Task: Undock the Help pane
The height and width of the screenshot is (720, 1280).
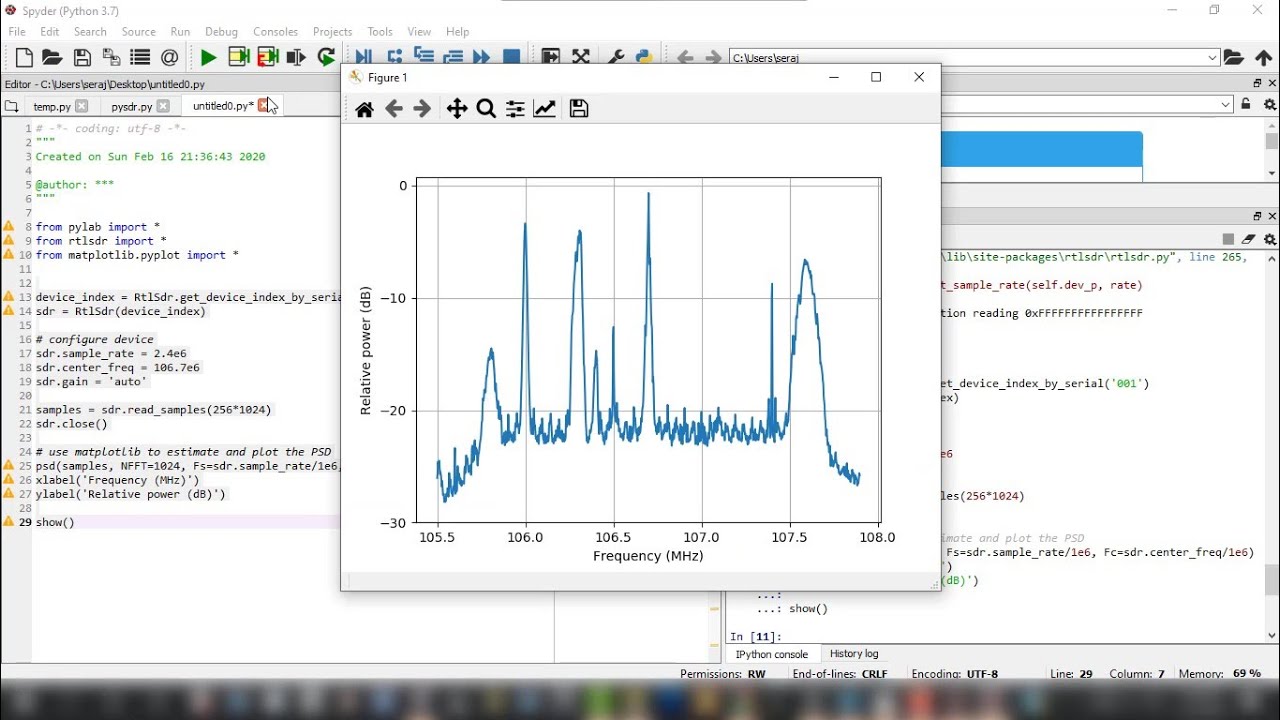Action: tap(1258, 84)
